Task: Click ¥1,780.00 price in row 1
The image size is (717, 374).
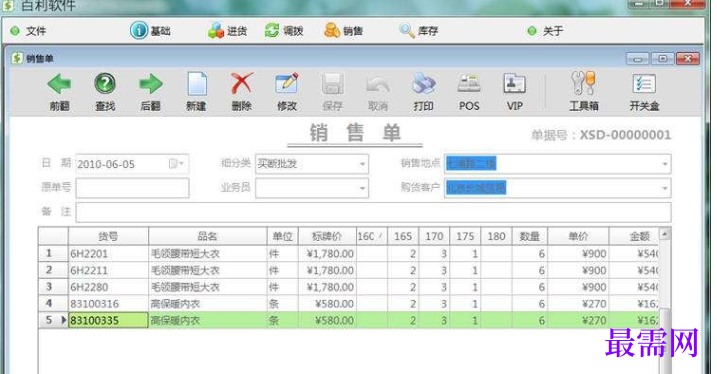Action: coord(327,254)
